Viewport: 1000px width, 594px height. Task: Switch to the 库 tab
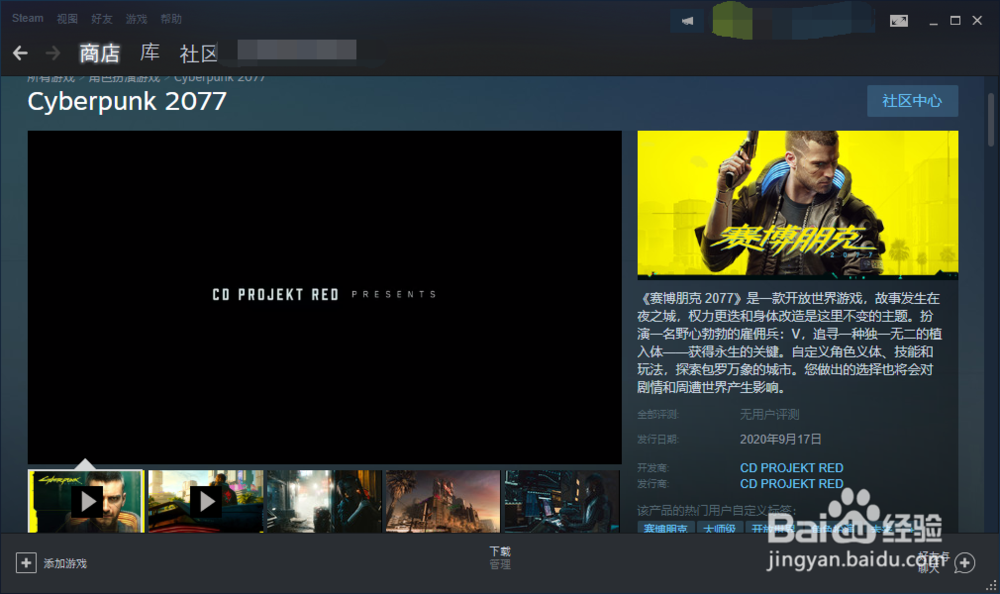(150, 53)
